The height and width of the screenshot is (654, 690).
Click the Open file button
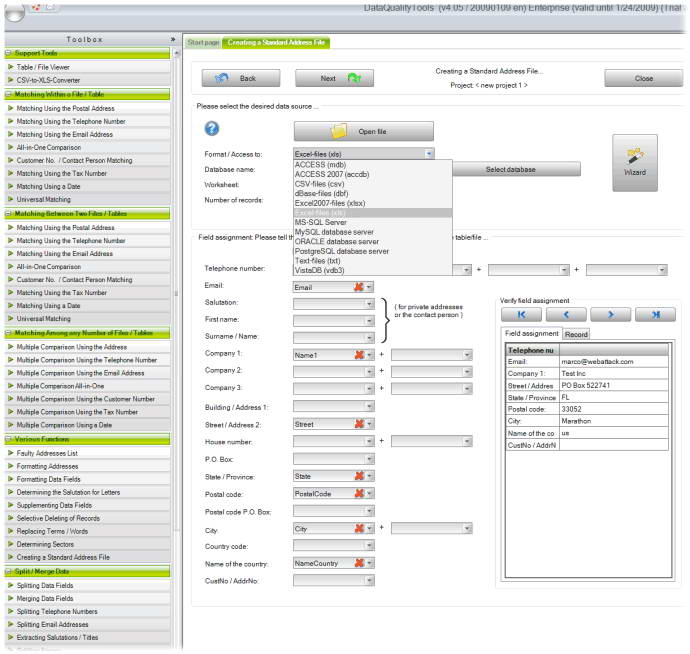click(363, 131)
